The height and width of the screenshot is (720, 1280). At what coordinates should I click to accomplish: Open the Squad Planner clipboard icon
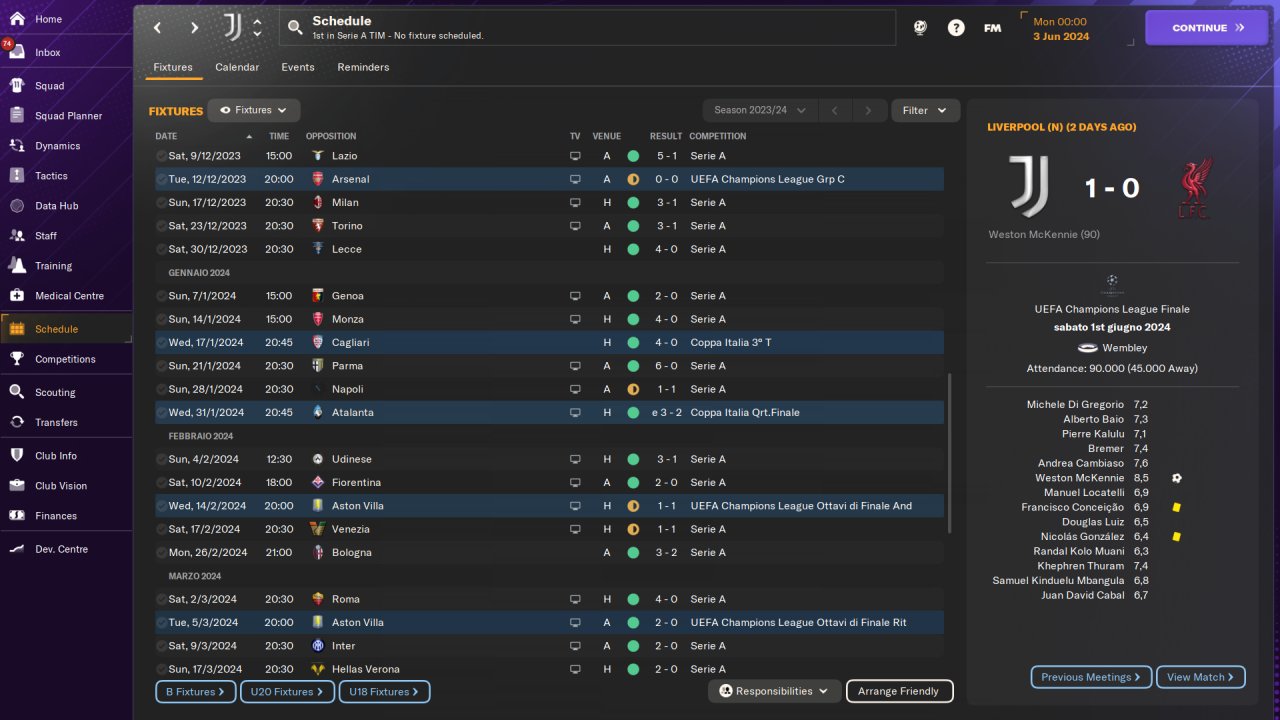coord(16,116)
